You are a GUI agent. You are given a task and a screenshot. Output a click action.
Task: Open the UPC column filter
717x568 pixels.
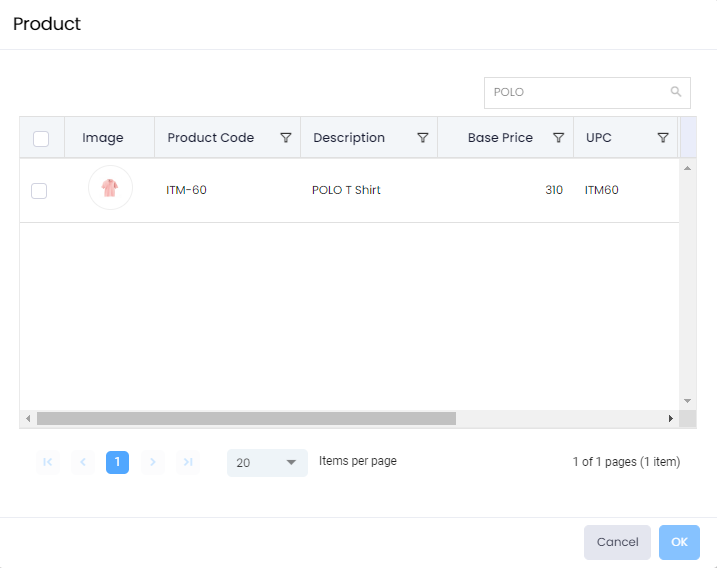click(662, 138)
